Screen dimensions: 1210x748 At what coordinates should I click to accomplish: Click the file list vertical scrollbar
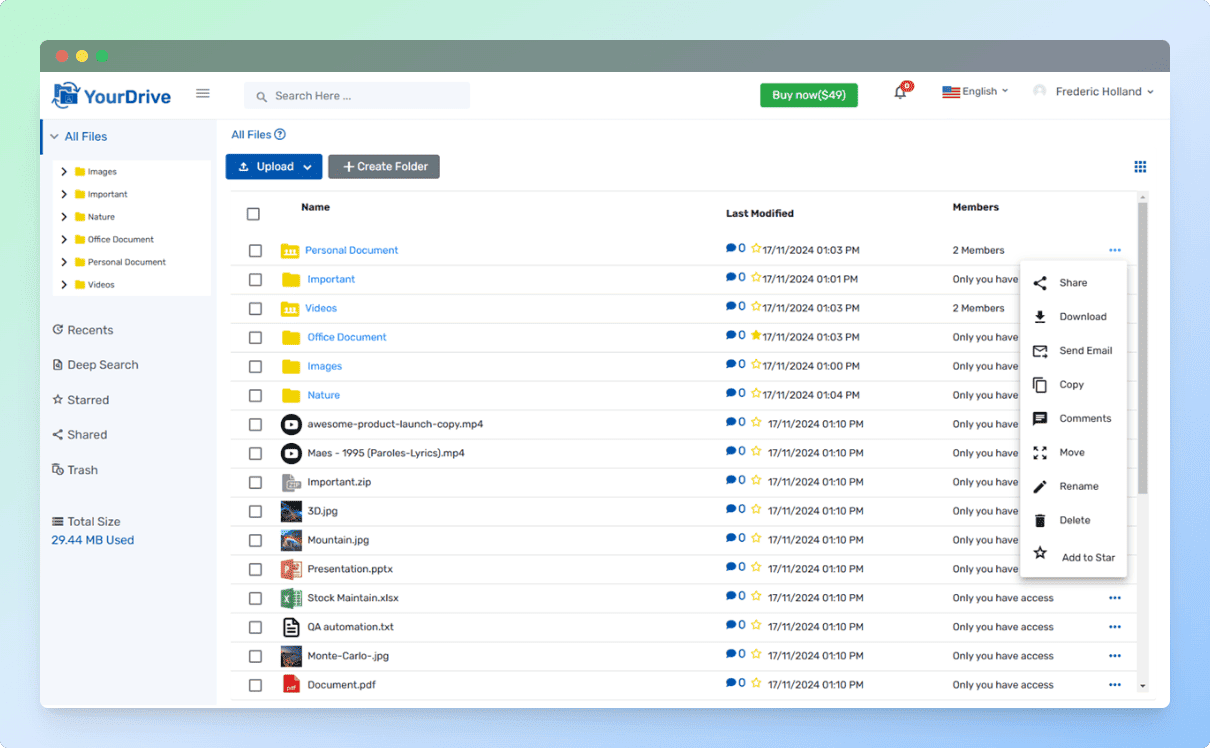(1143, 348)
